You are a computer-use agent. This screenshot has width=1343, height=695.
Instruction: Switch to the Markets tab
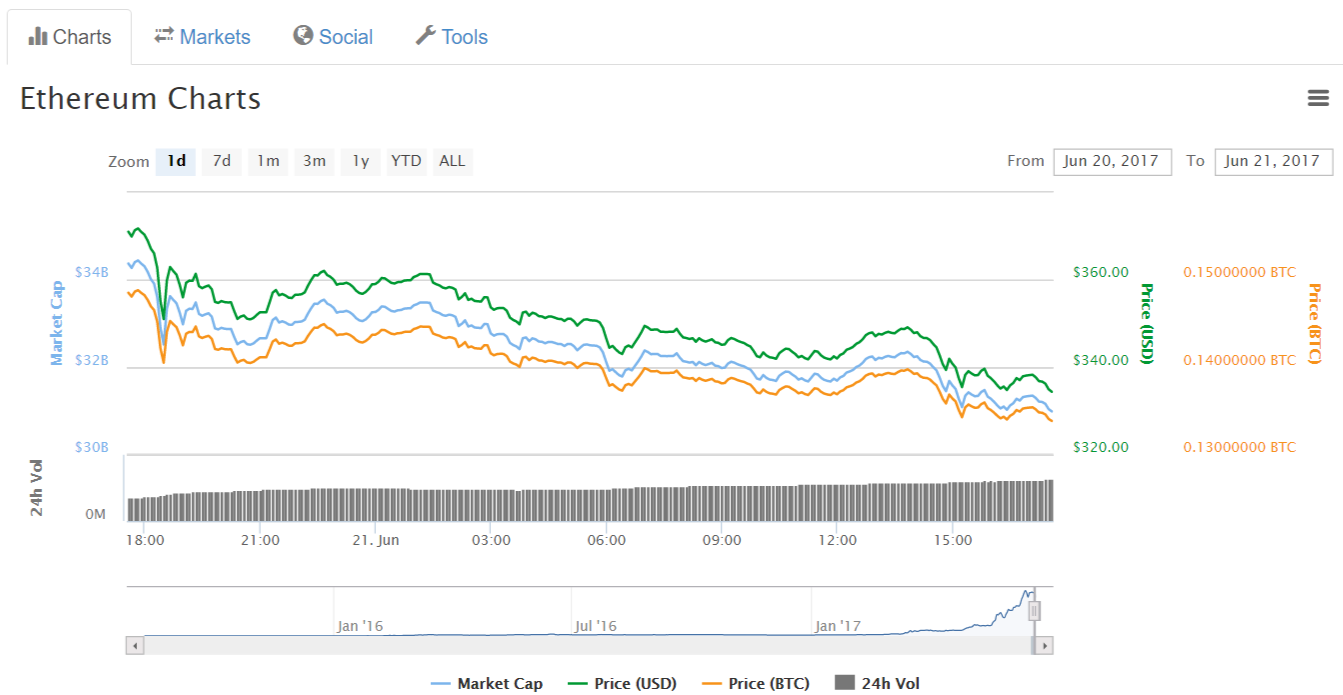click(x=202, y=37)
